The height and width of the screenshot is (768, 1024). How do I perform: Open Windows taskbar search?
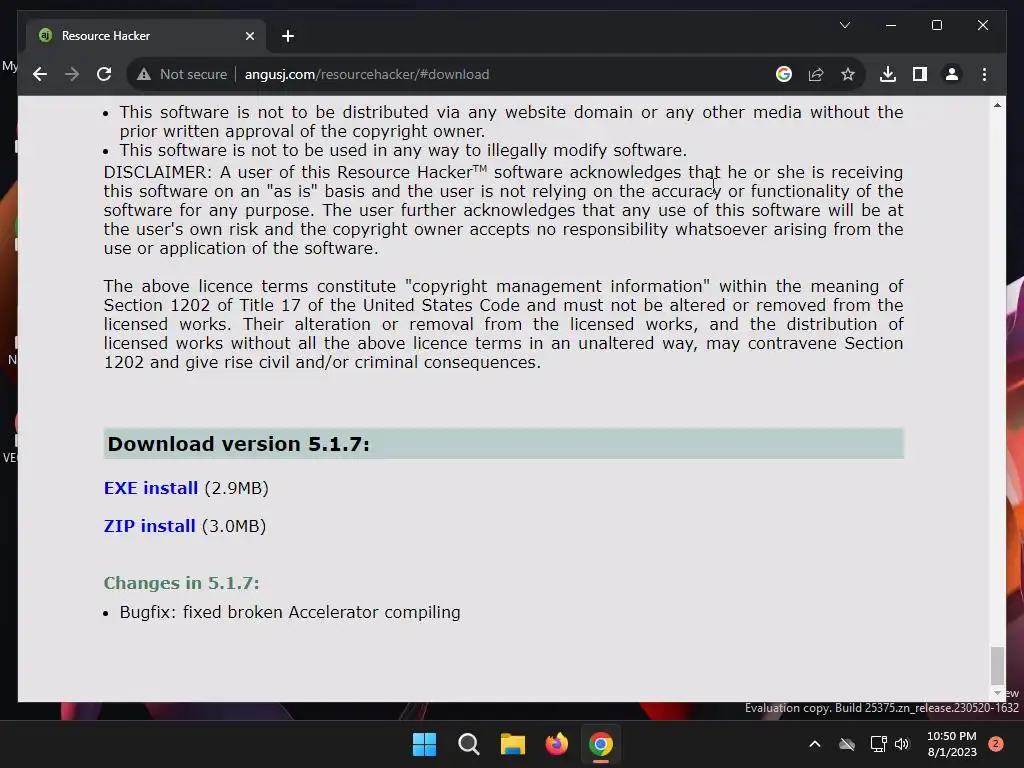click(x=468, y=744)
